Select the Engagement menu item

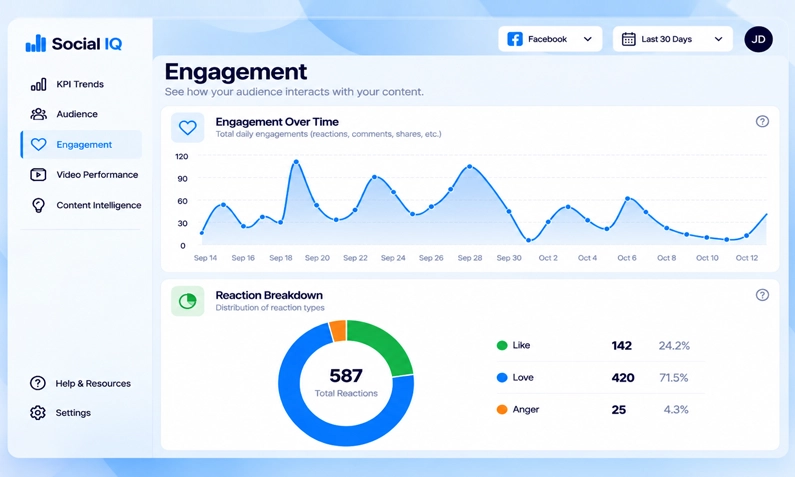81,144
